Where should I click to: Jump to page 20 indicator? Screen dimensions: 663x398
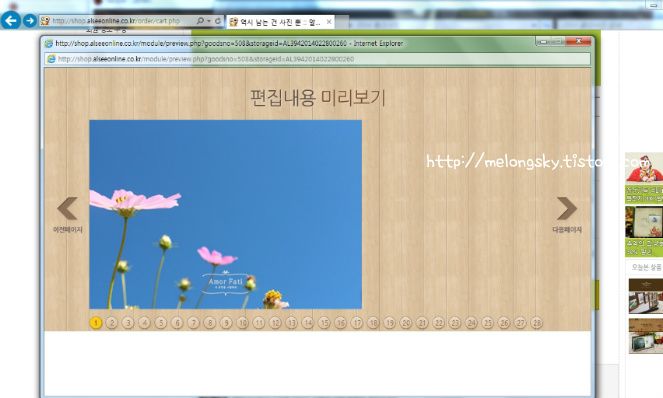pos(406,323)
